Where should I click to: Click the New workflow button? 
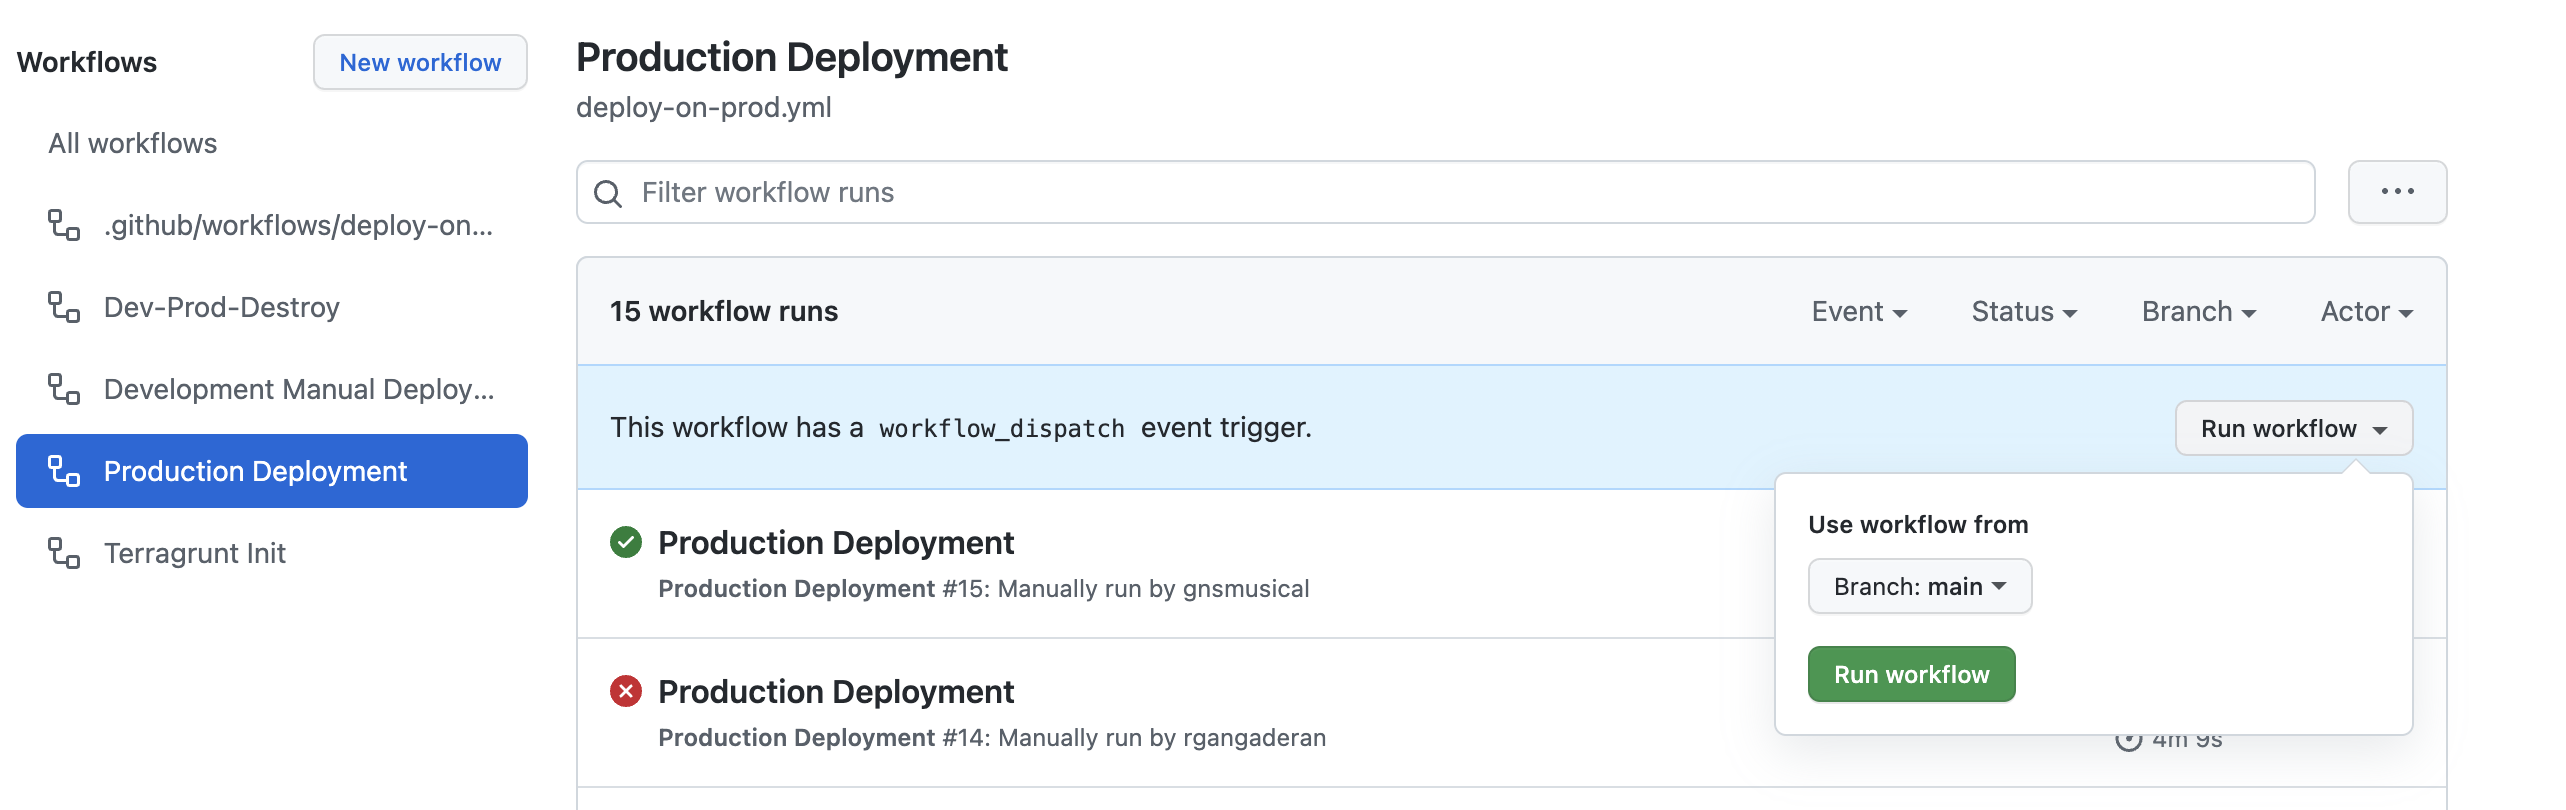tap(420, 62)
